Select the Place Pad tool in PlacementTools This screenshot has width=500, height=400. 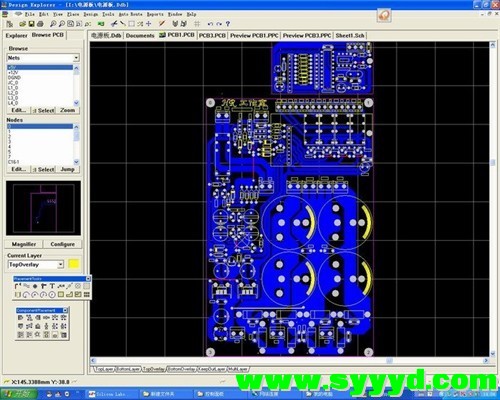pos(35,286)
